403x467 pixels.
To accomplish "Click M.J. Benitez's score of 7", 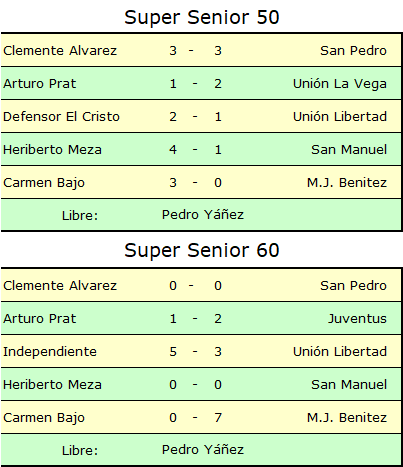I will click(x=218, y=418).
